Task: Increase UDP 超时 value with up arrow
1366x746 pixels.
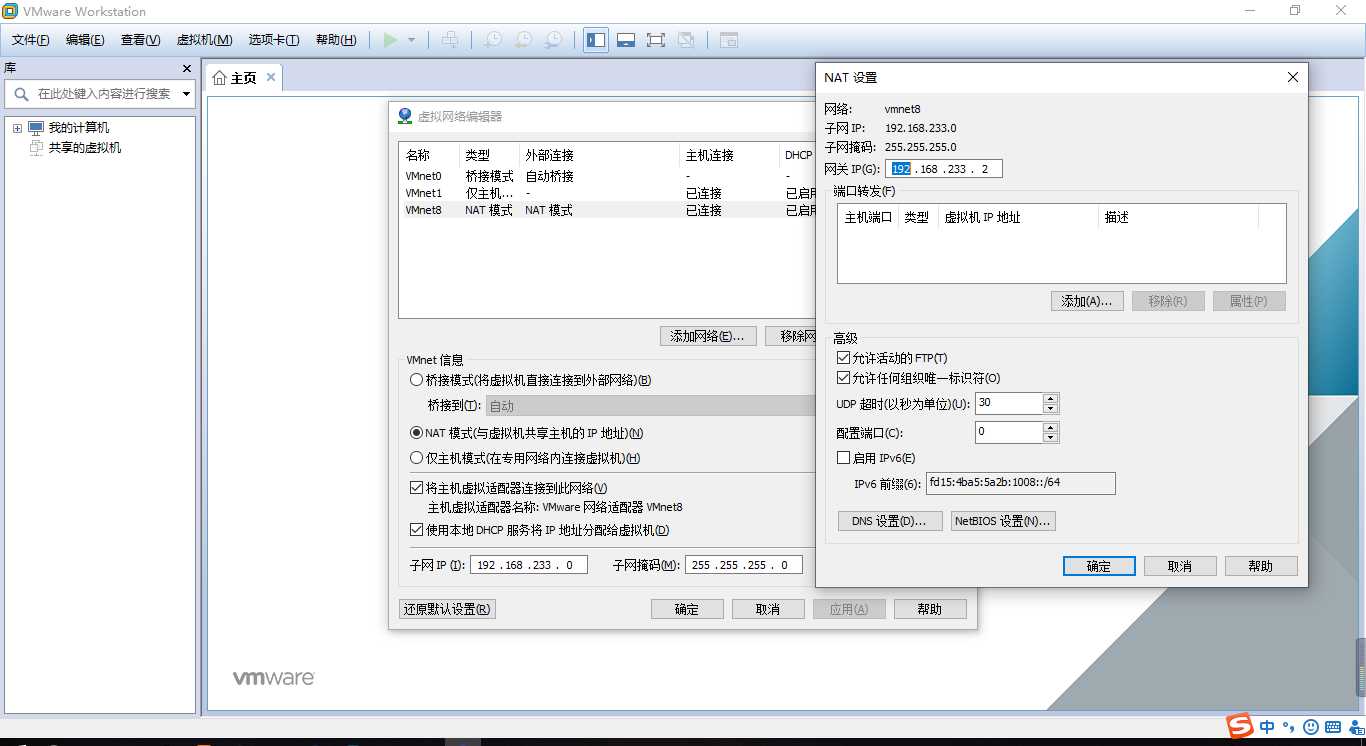Action: tap(1050, 398)
